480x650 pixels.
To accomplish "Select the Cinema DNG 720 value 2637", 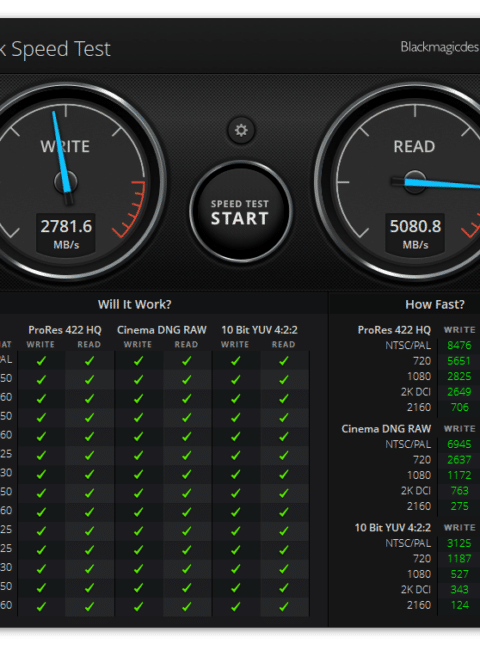I will tap(459, 460).
